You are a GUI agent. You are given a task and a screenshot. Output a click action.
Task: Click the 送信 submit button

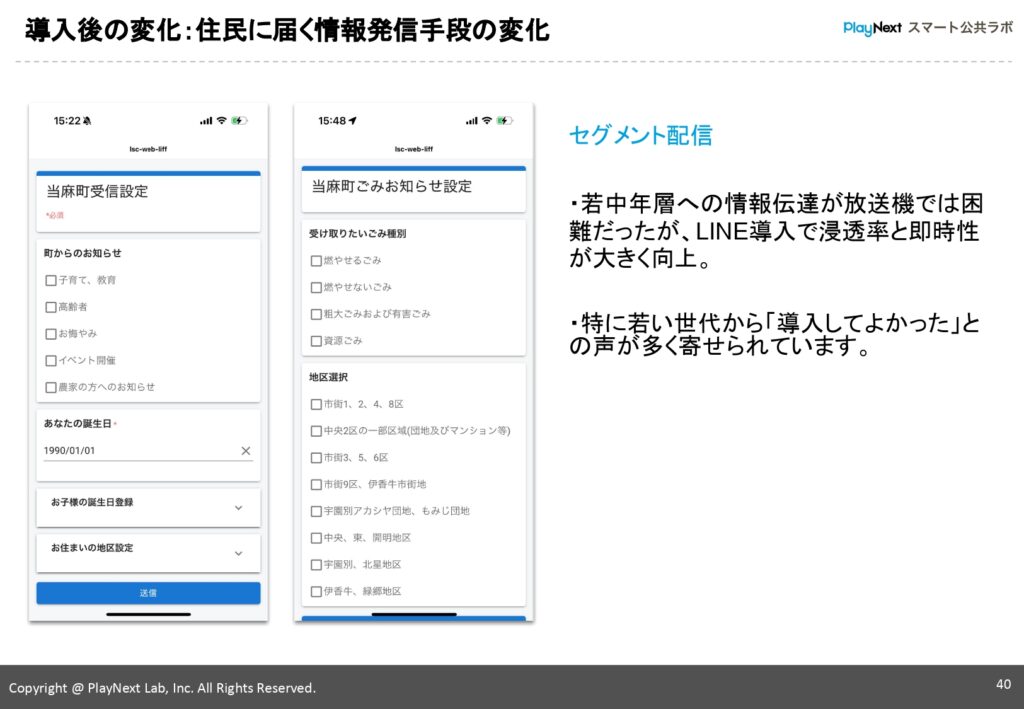[148, 592]
